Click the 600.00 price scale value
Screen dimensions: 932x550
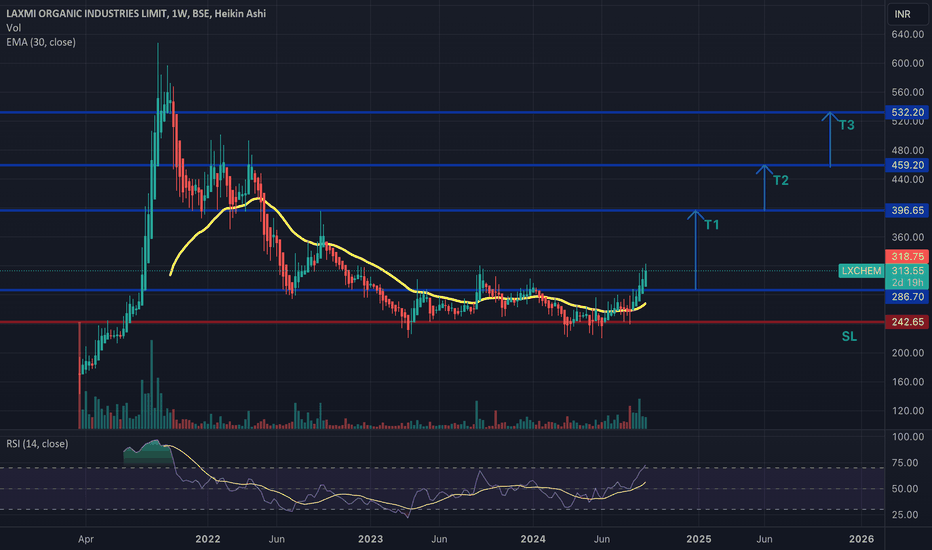pyautogui.click(x=907, y=63)
